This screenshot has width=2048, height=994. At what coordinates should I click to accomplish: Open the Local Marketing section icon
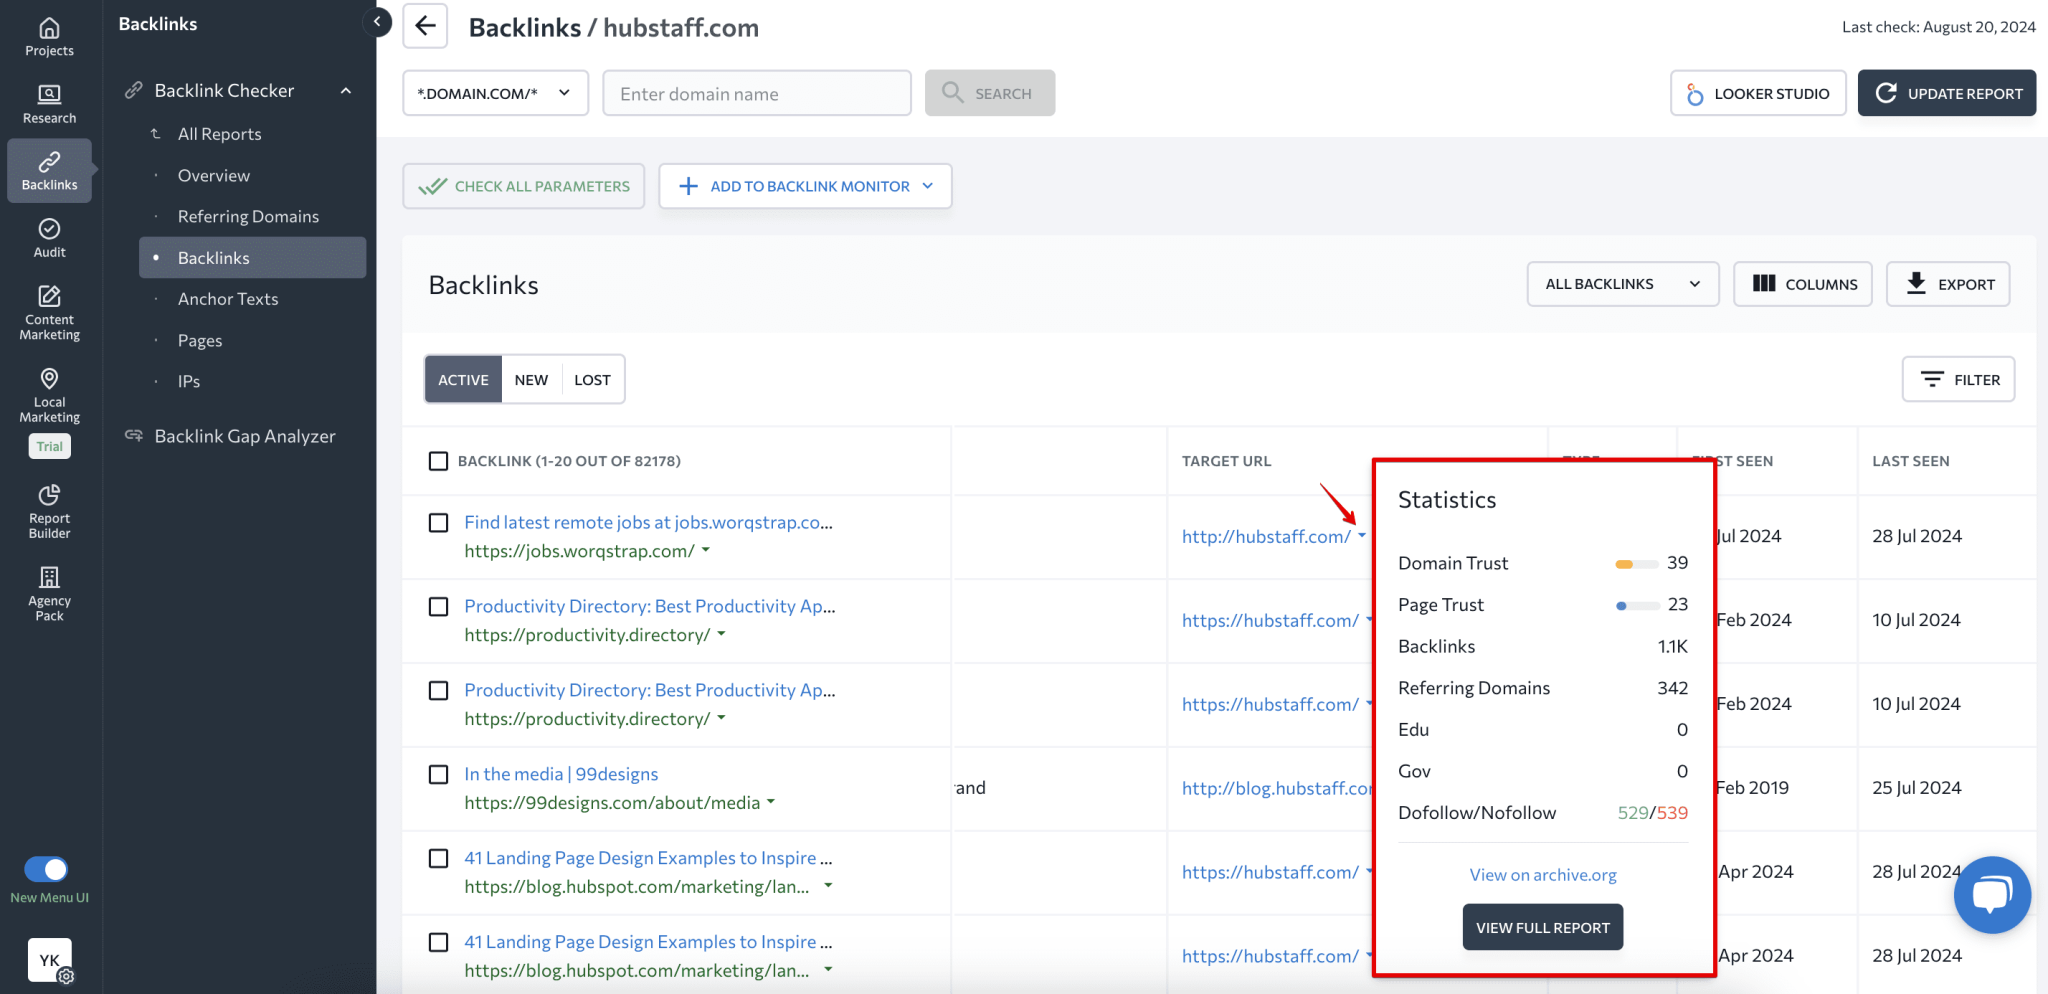[x=49, y=396]
